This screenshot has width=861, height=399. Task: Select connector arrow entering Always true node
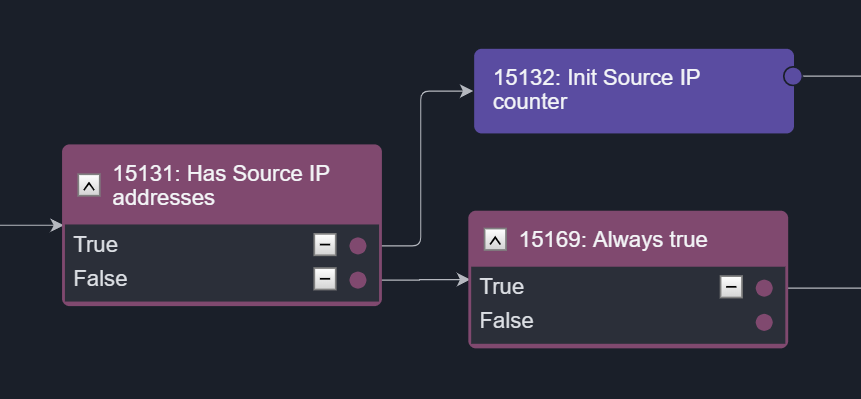pos(425,280)
